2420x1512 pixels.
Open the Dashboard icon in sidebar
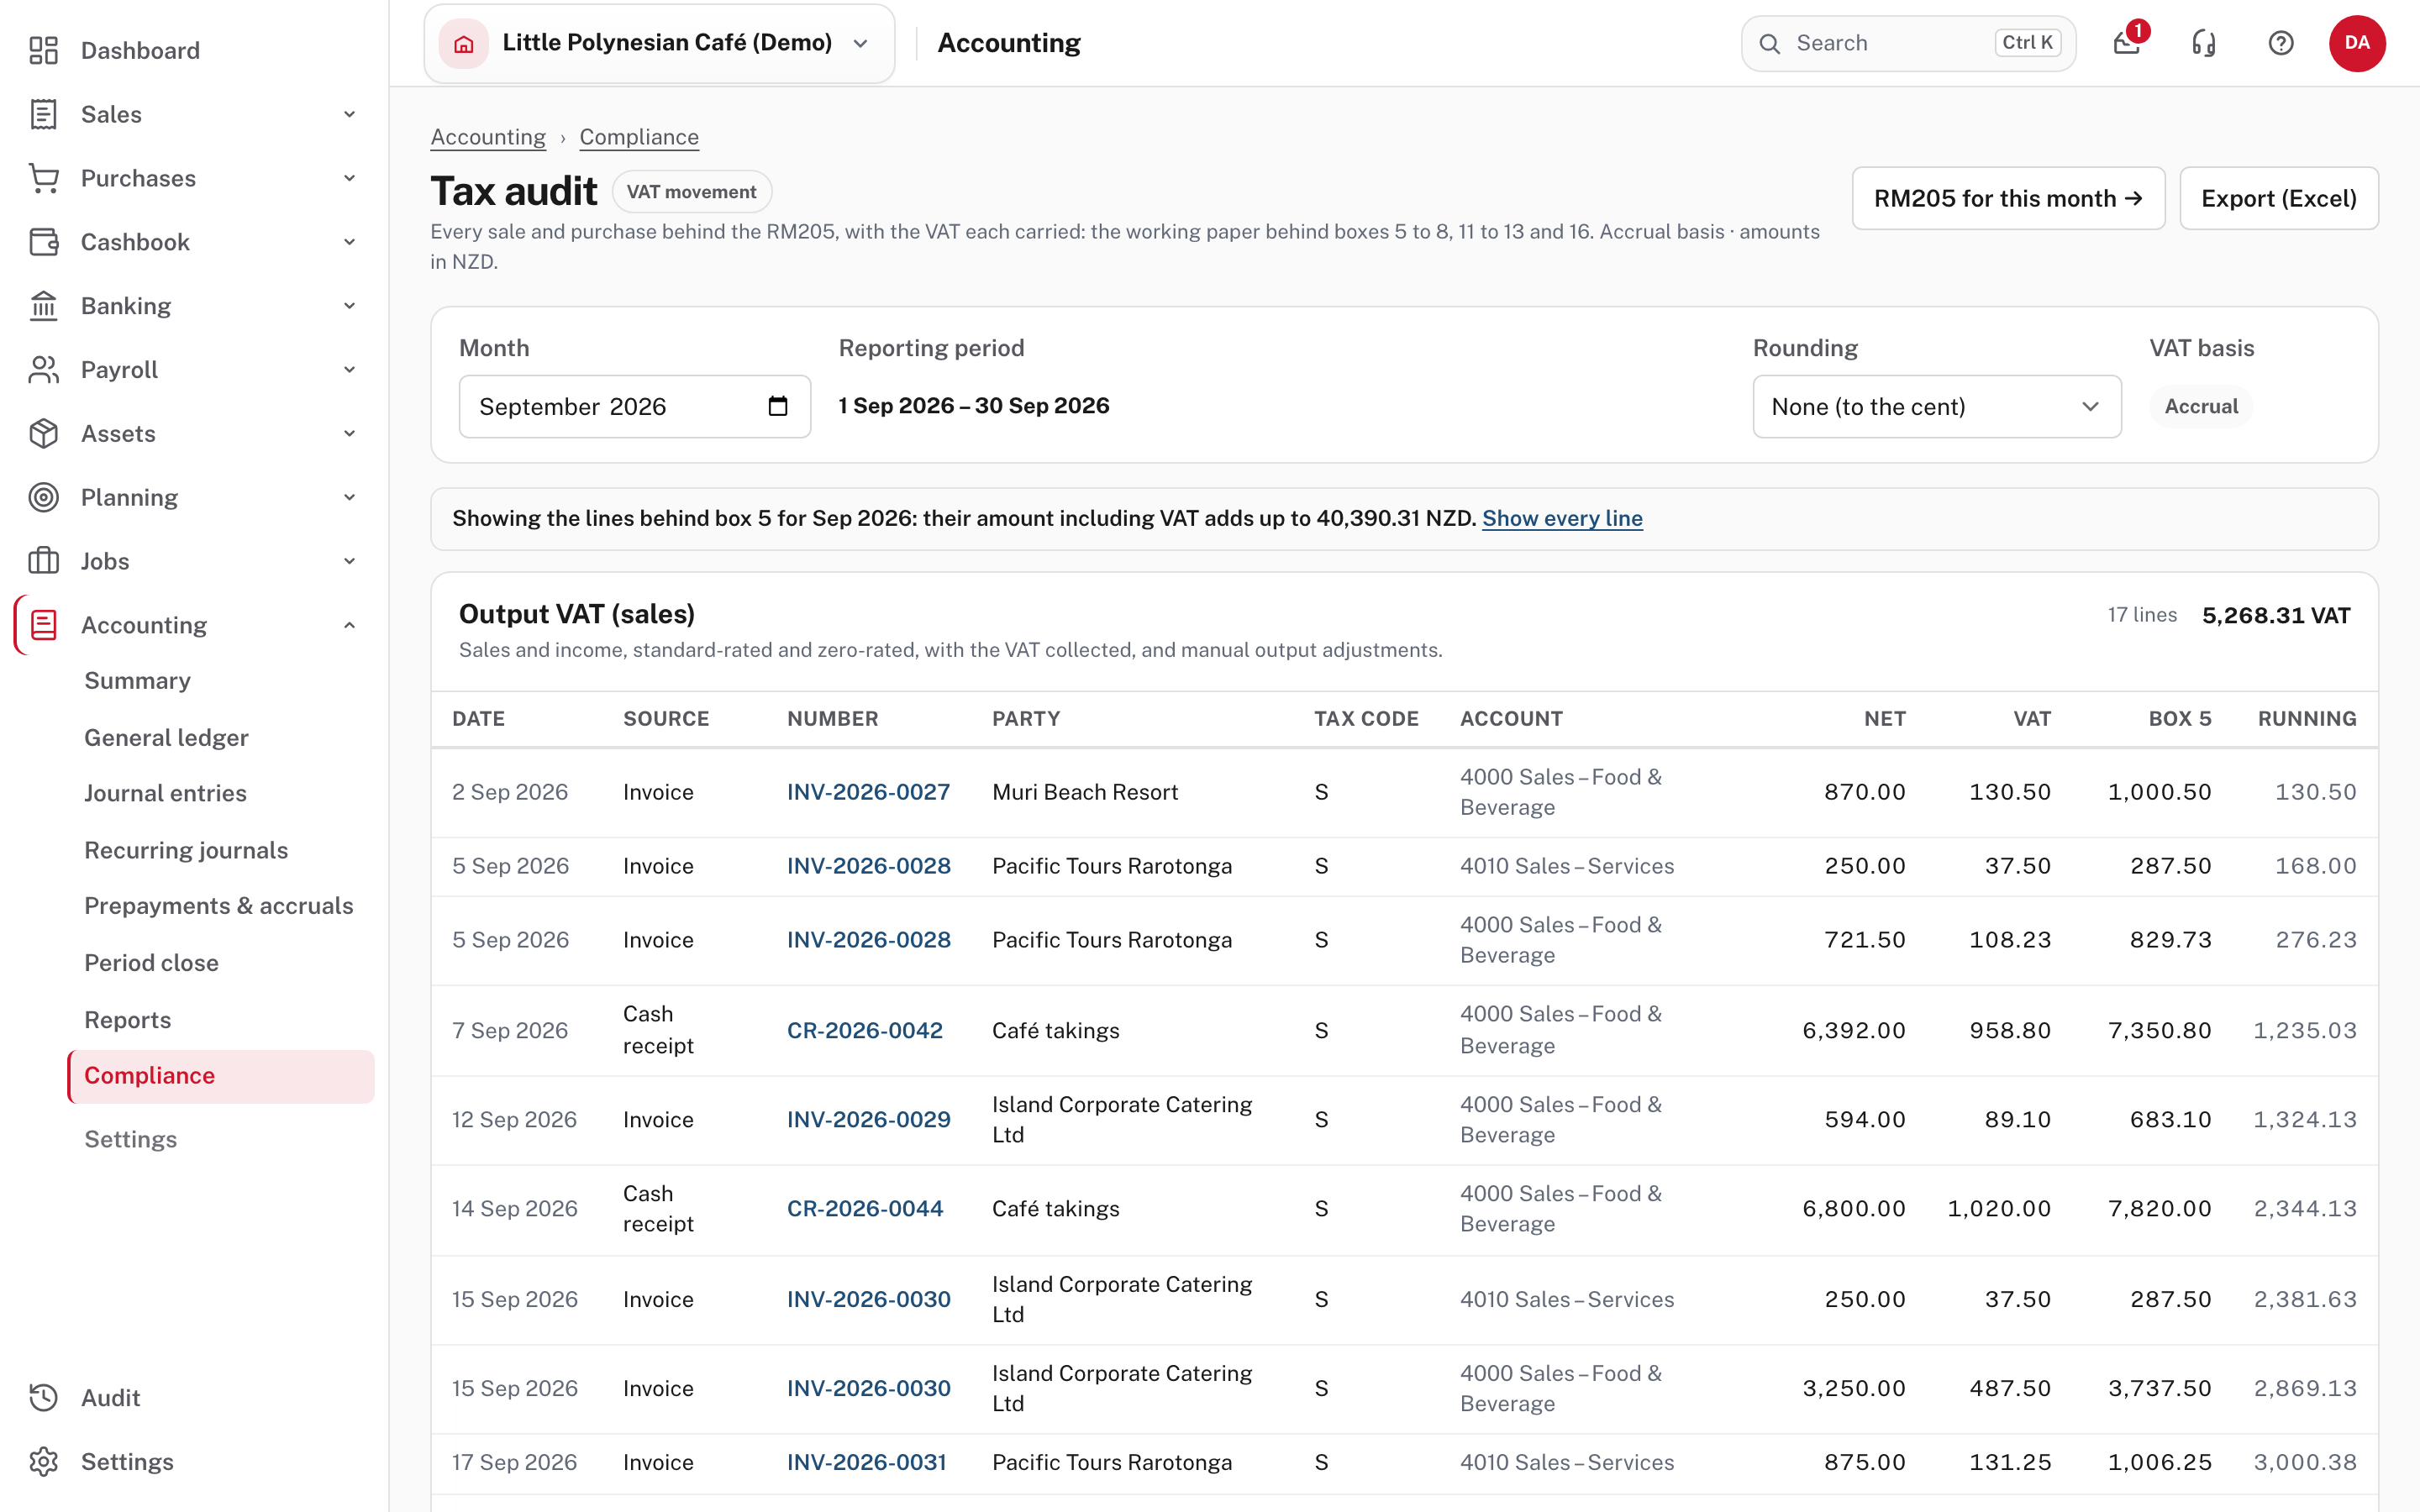click(43, 50)
